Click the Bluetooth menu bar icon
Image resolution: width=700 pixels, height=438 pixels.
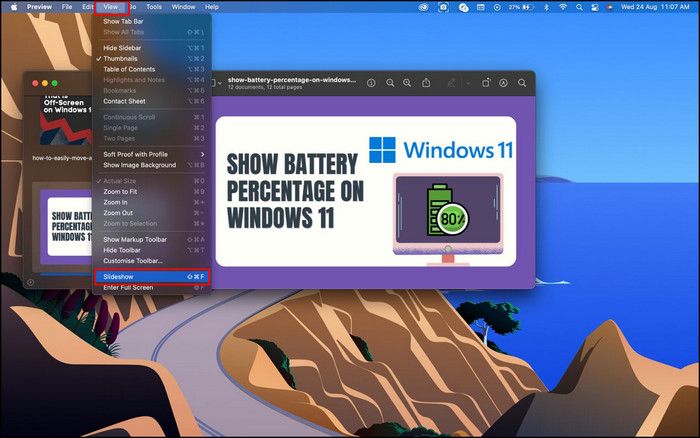tap(546, 7)
